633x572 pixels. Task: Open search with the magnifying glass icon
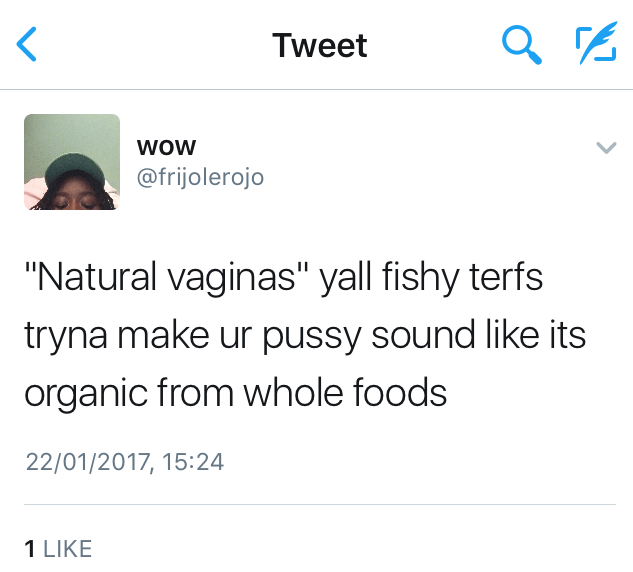(520, 45)
